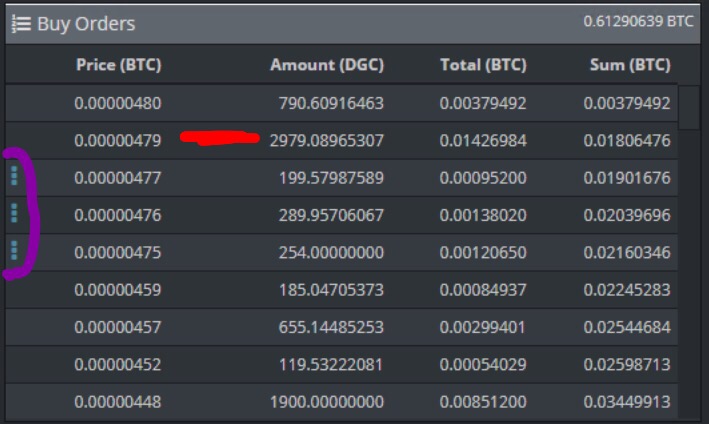Select the Price (BTC) column header
Image resolution: width=709 pixels, height=424 pixels.
[x=118, y=65]
